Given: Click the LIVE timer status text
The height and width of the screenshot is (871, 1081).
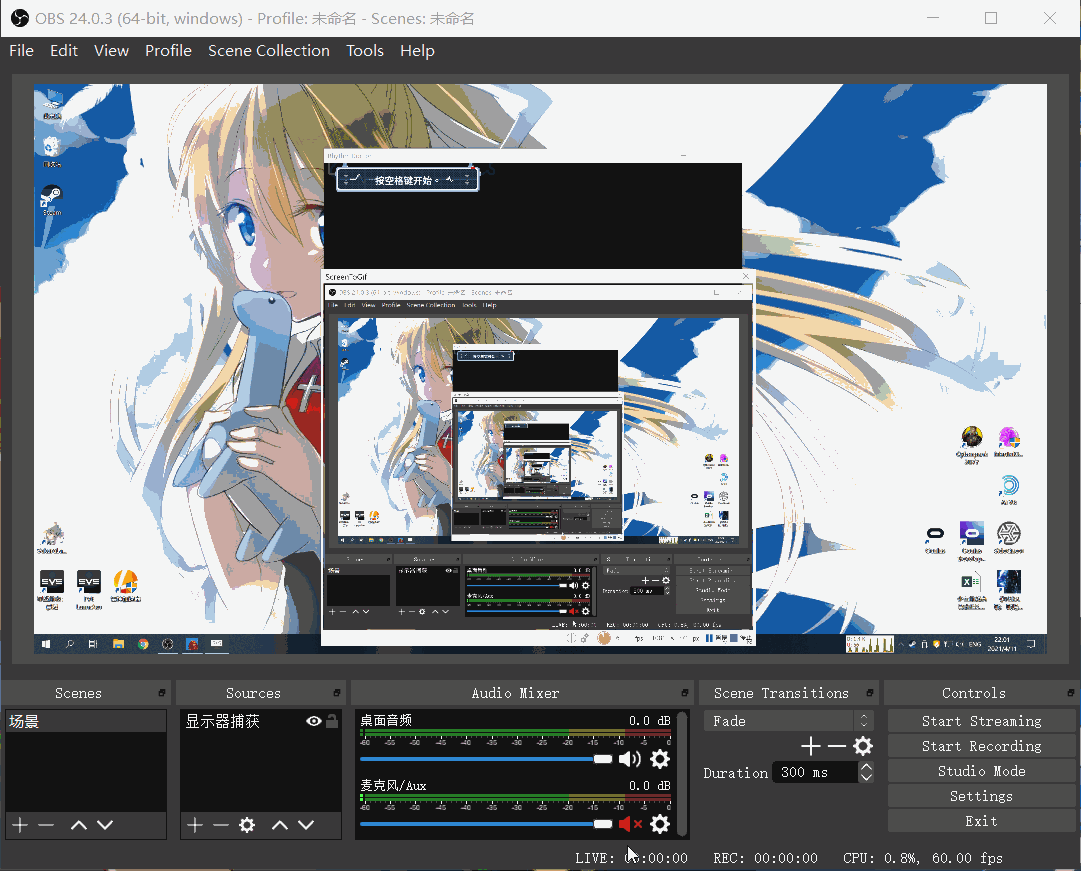Looking at the screenshot, I should 632,858.
